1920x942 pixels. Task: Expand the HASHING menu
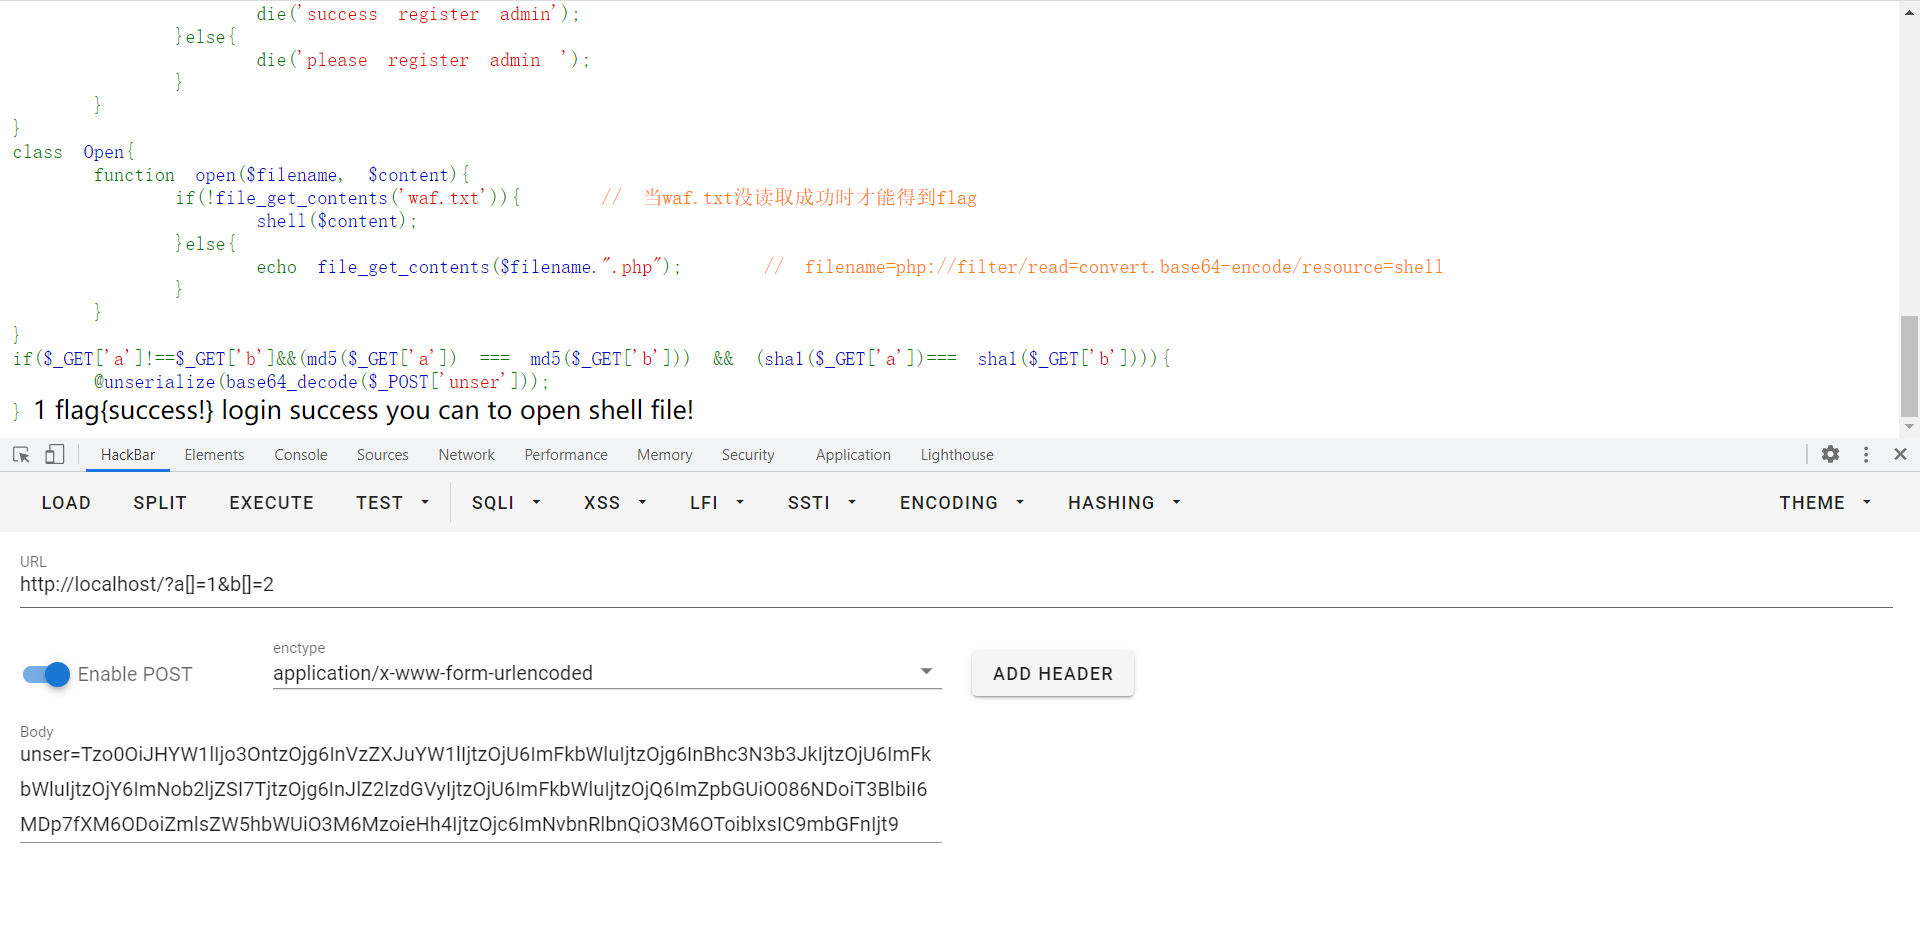click(1122, 502)
